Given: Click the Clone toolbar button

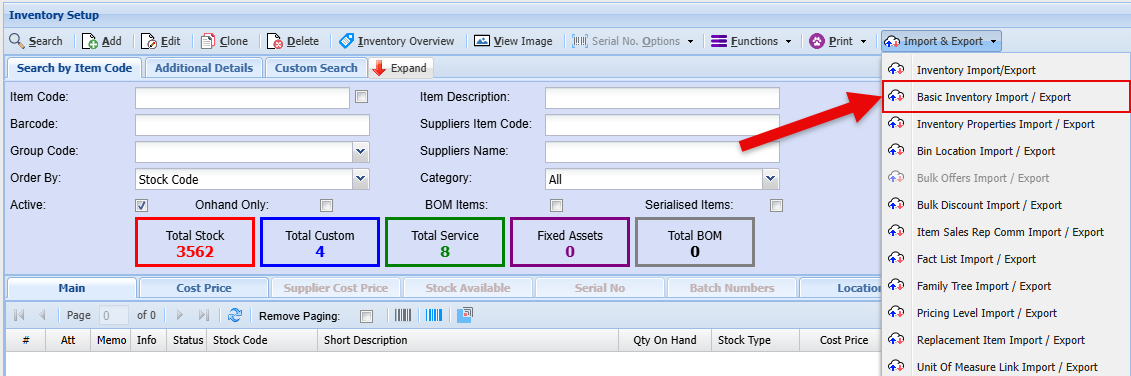Looking at the screenshot, I should 224,41.
